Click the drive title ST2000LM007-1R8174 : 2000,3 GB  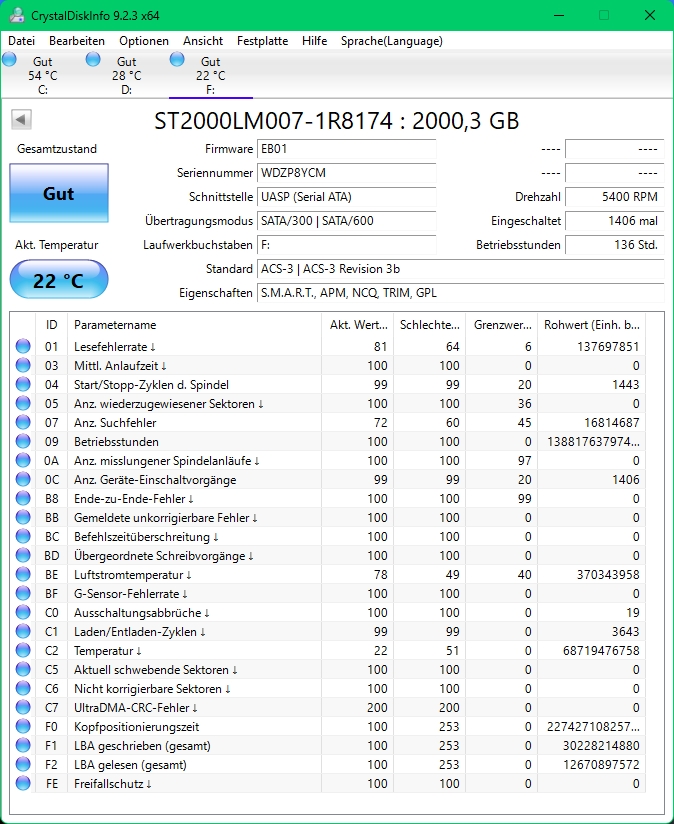337,121
